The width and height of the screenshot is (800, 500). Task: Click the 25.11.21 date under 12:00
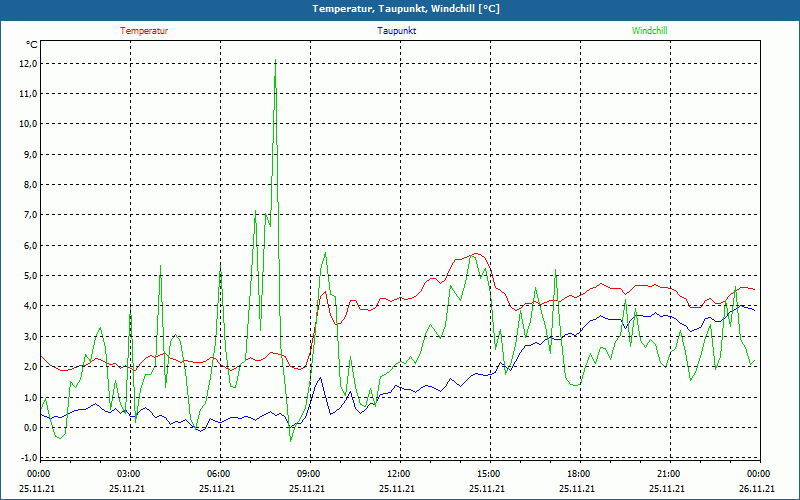coord(397,488)
